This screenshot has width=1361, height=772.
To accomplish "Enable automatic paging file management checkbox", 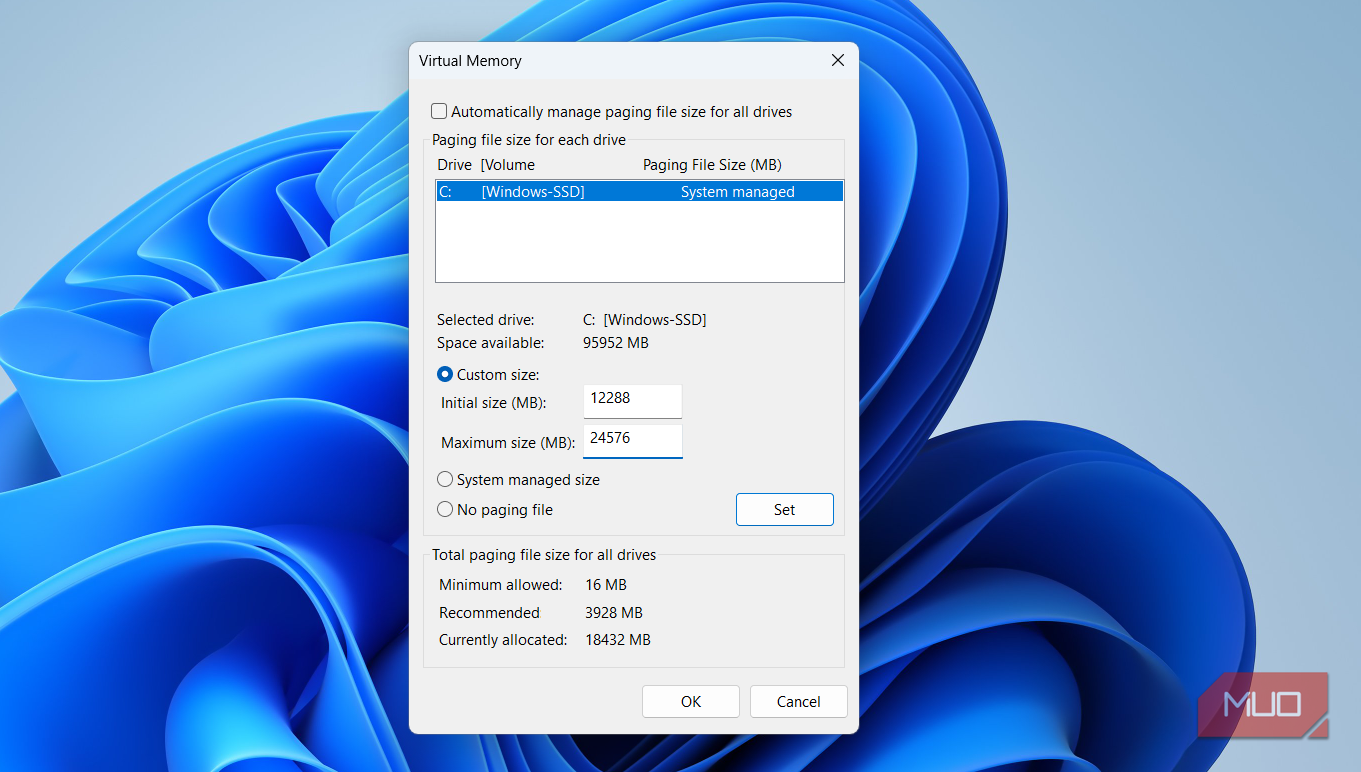I will (439, 112).
